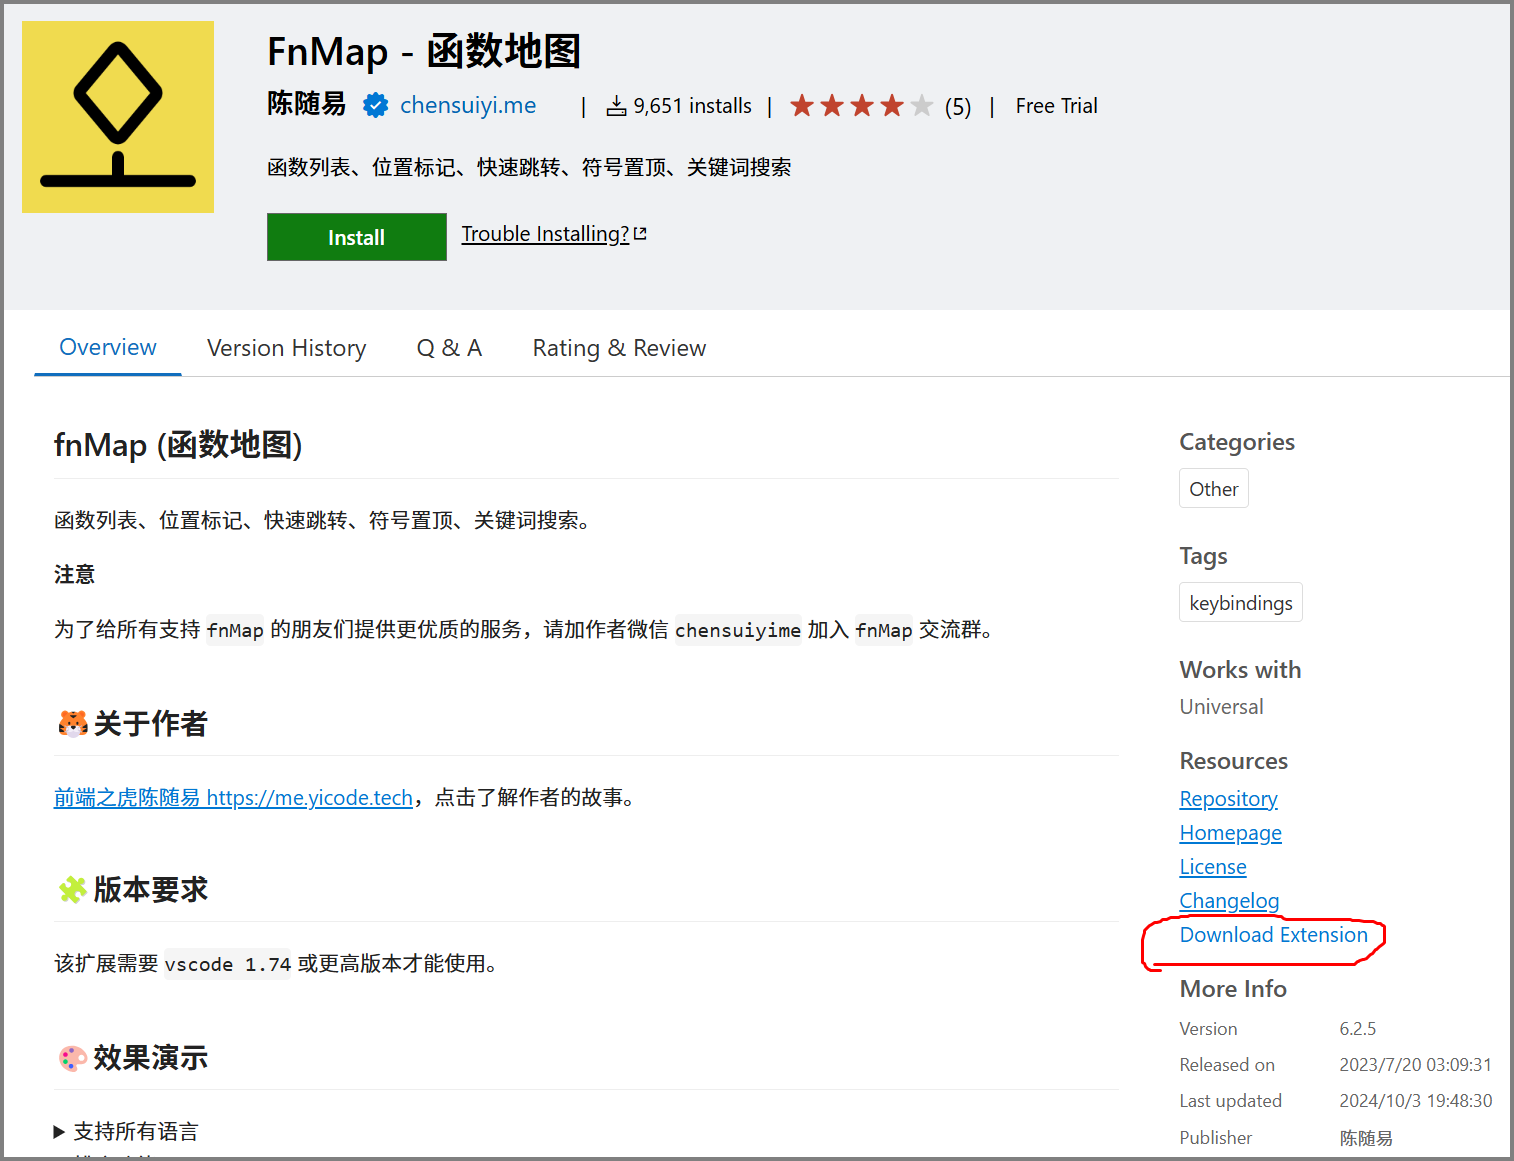
Task: Click the Universal text under Works with
Action: pyautogui.click(x=1222, y=707)
